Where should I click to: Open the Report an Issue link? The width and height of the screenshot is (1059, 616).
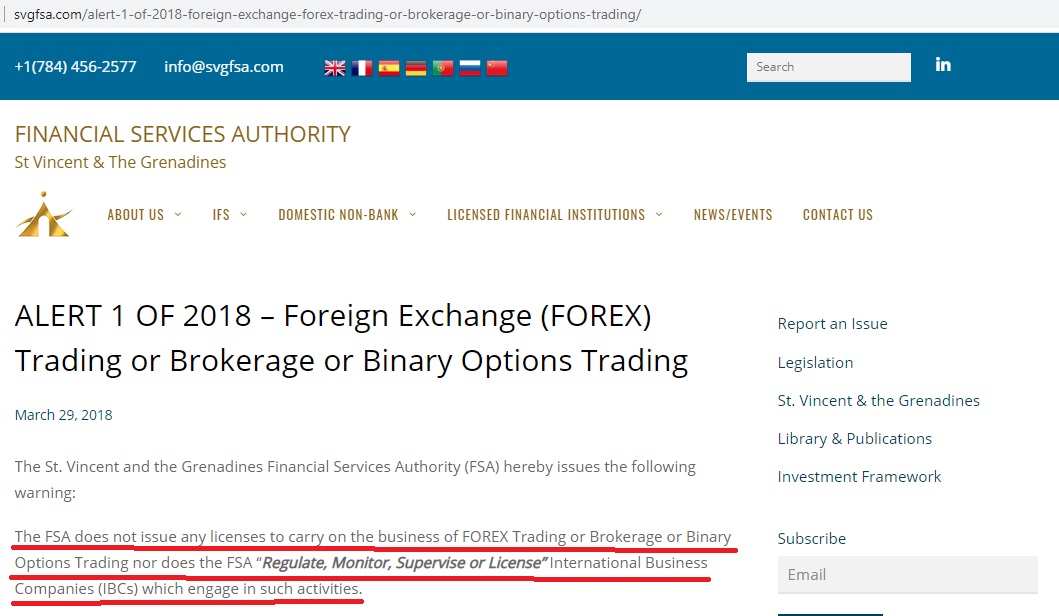832,324
